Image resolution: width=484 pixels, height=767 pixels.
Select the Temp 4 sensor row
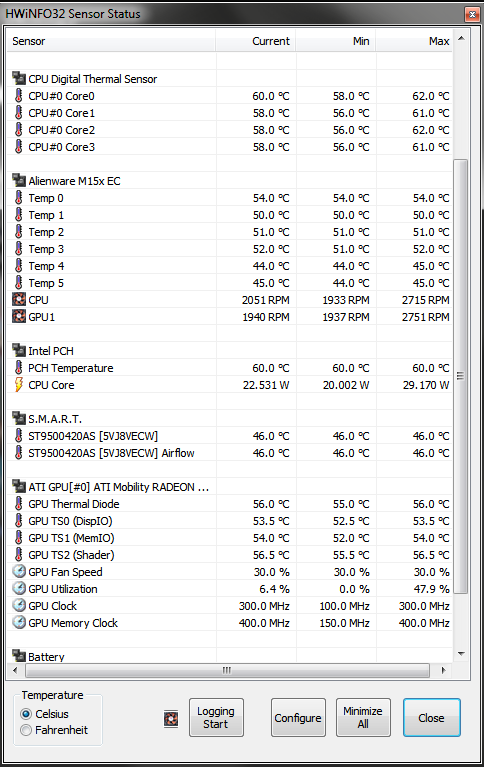(230, 266)
